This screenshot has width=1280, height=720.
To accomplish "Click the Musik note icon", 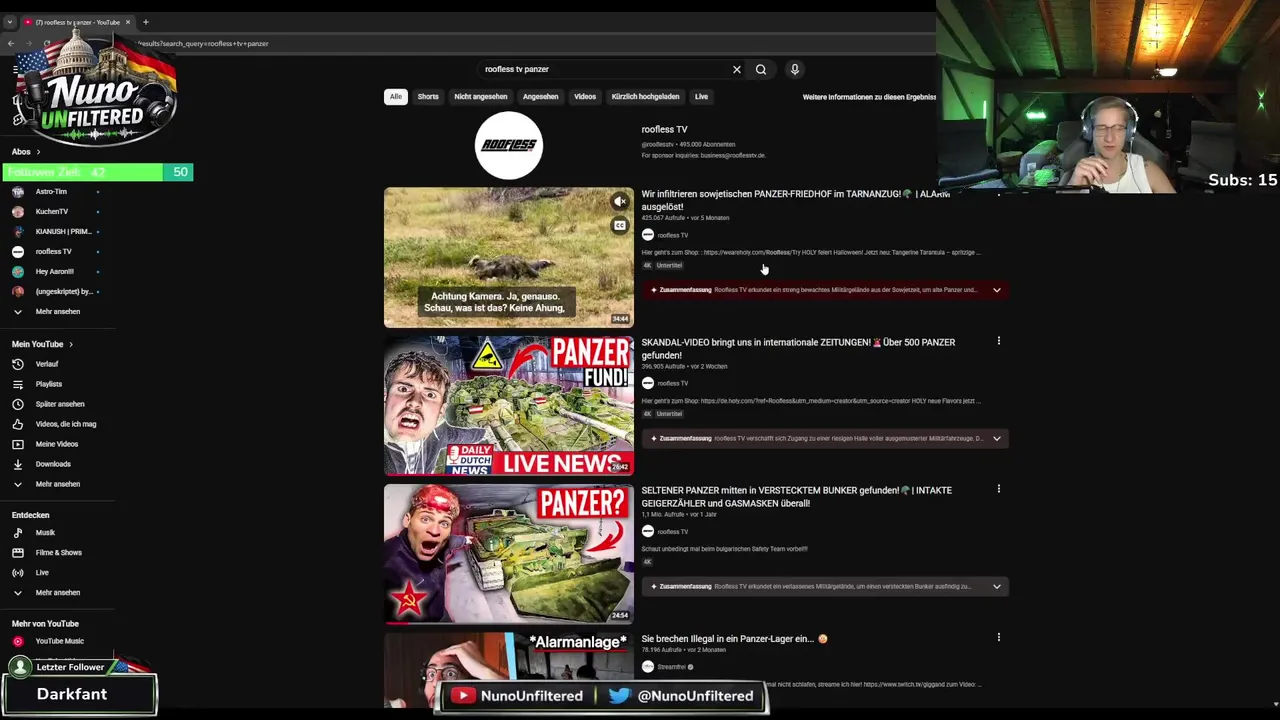I will (x=18, y=533).
